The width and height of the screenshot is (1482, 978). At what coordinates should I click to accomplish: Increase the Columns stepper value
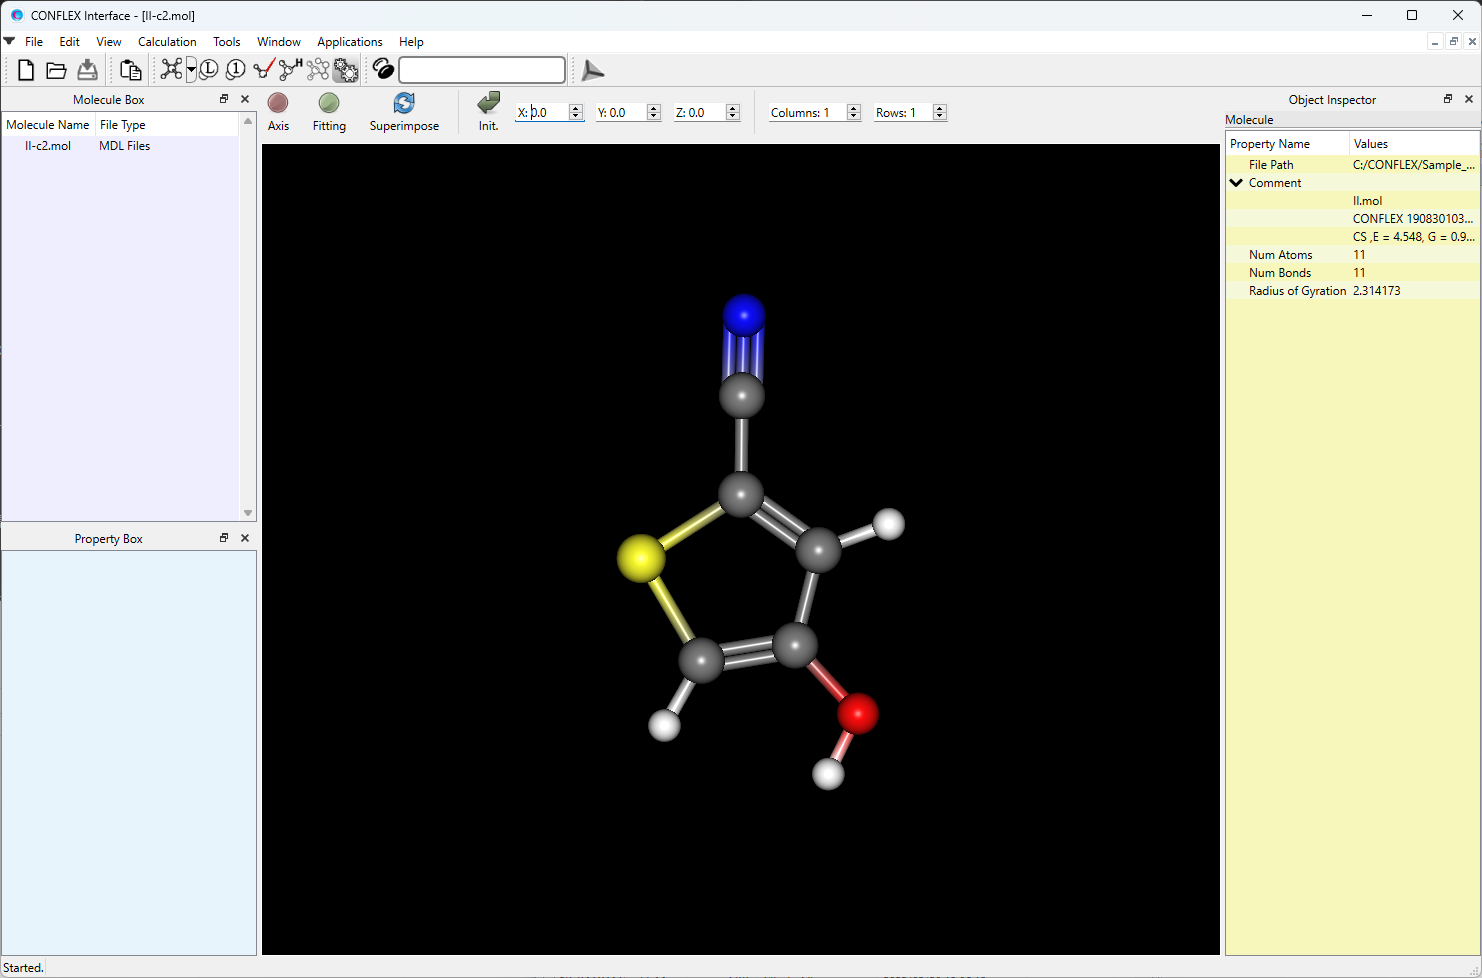tap(854, 108)
